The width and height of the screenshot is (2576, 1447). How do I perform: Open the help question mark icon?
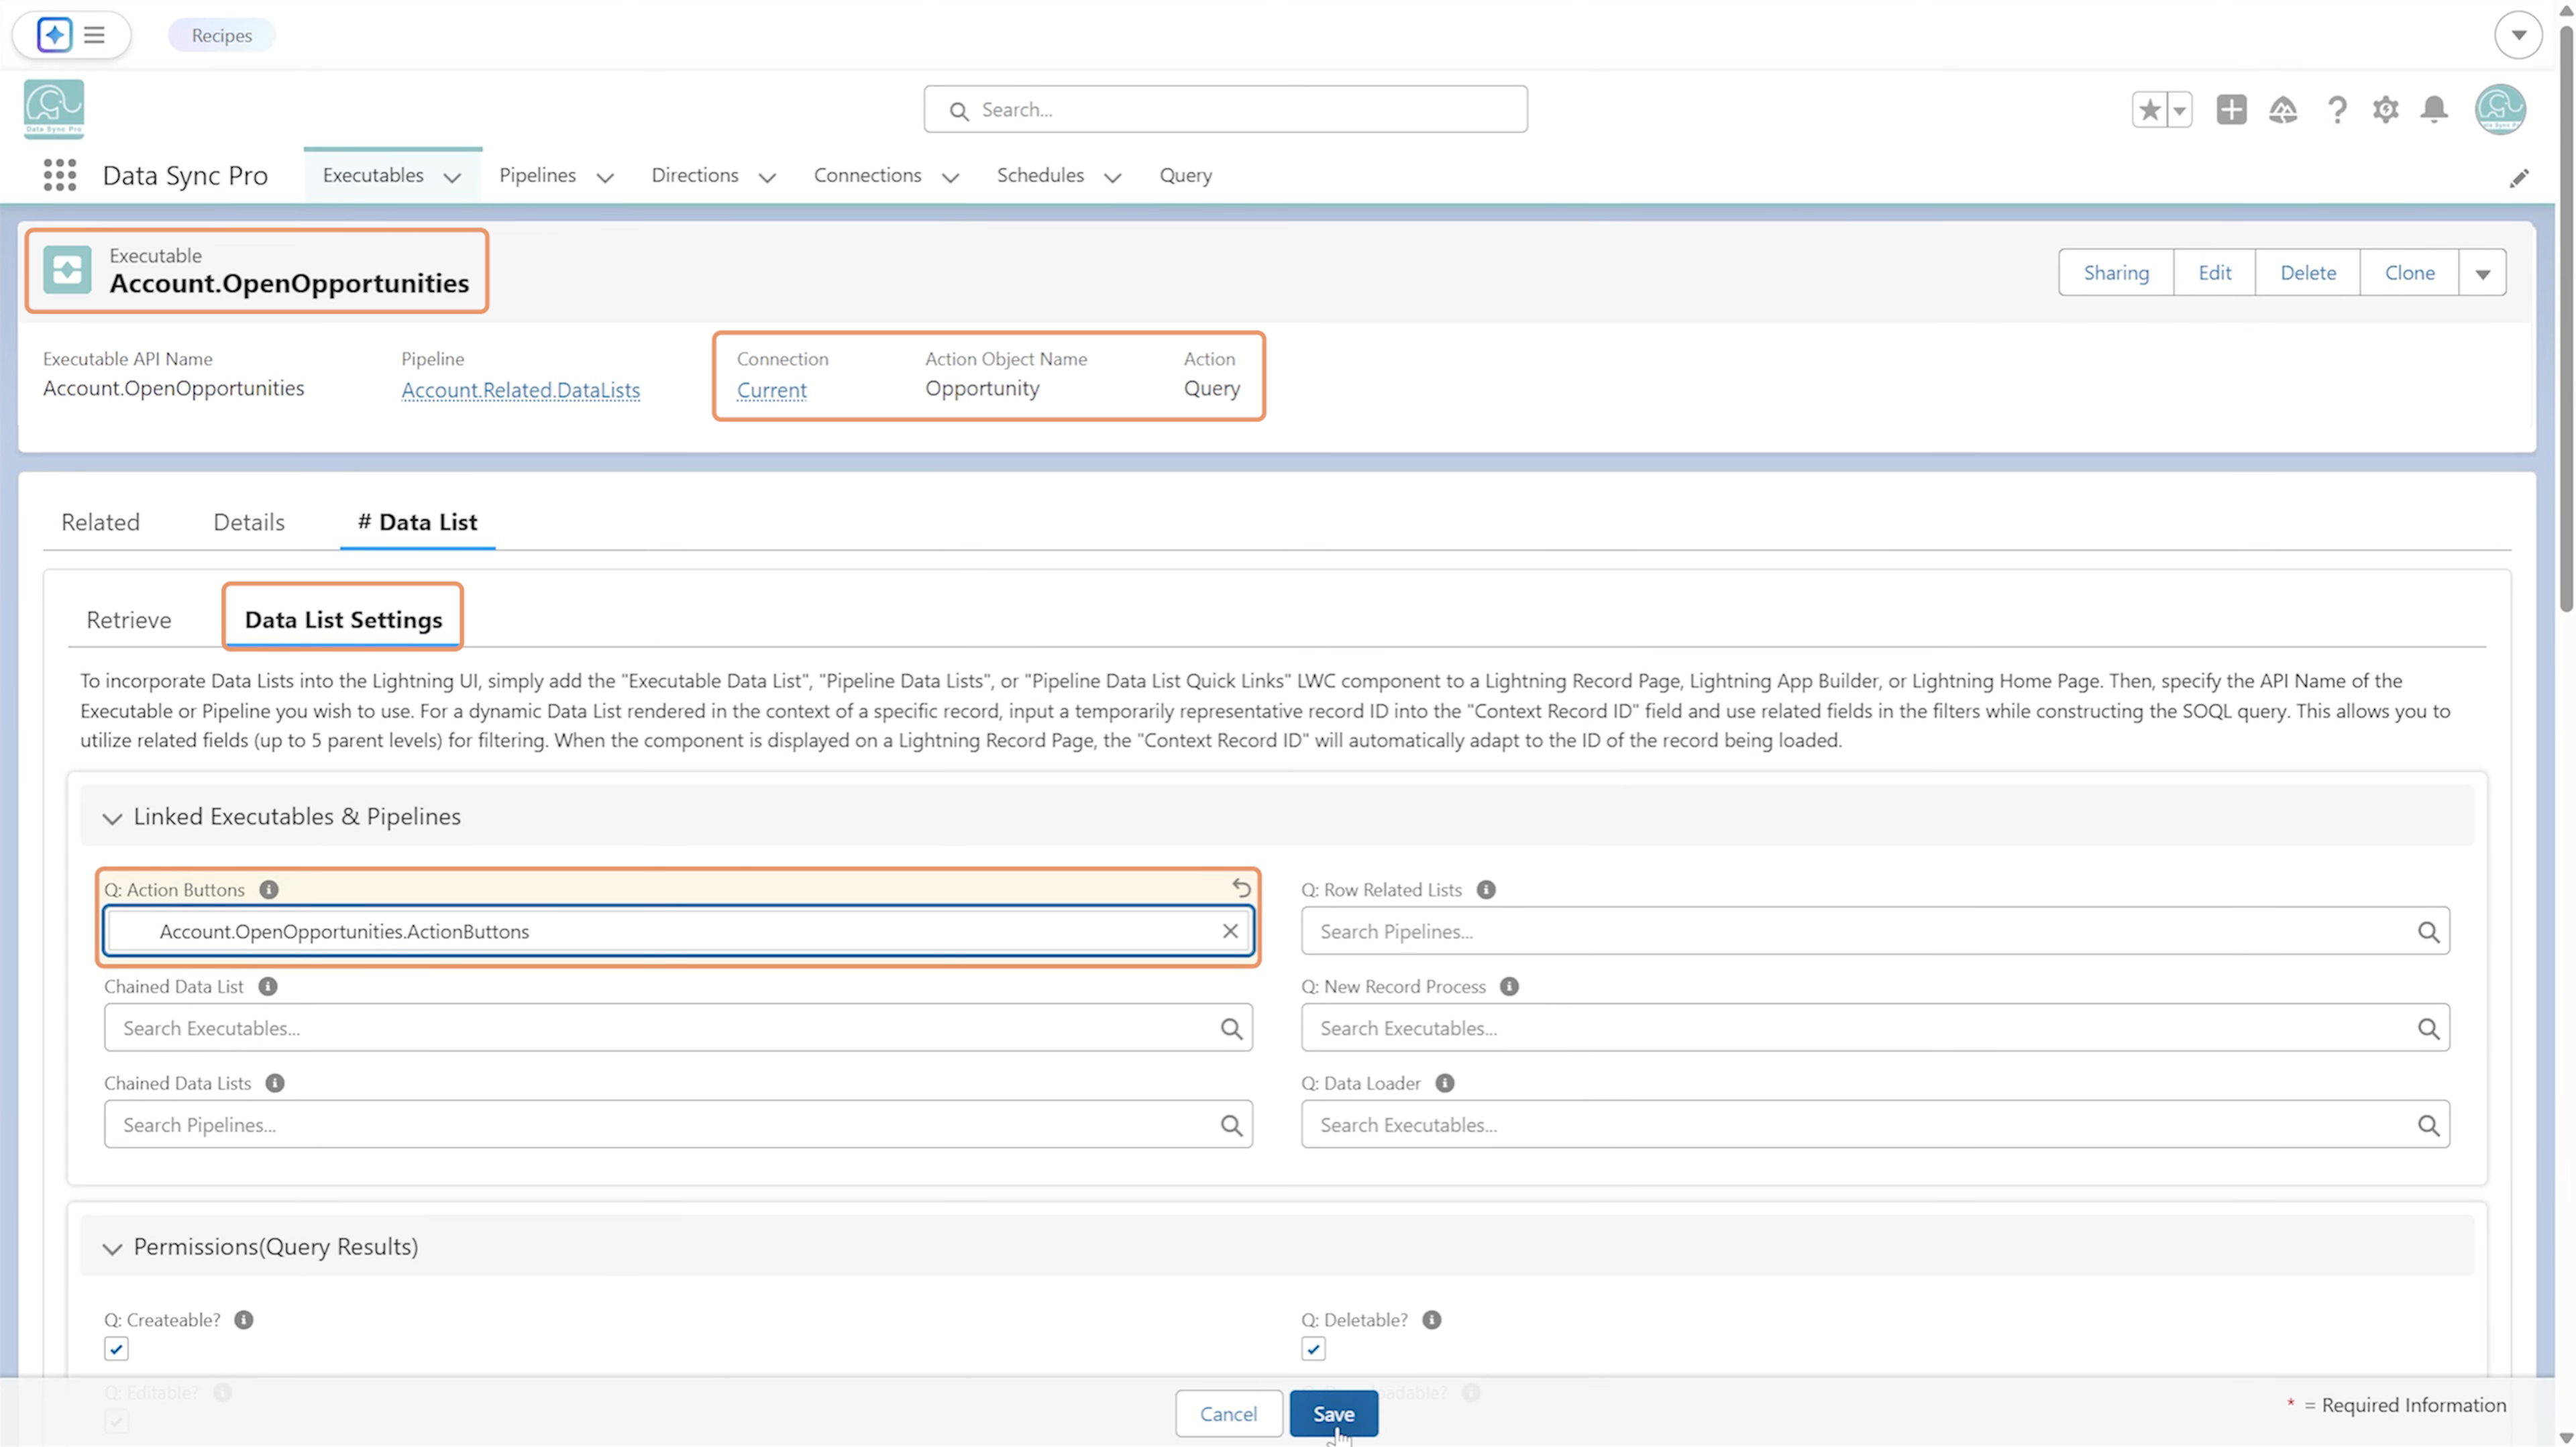[x=2336, y=109]
